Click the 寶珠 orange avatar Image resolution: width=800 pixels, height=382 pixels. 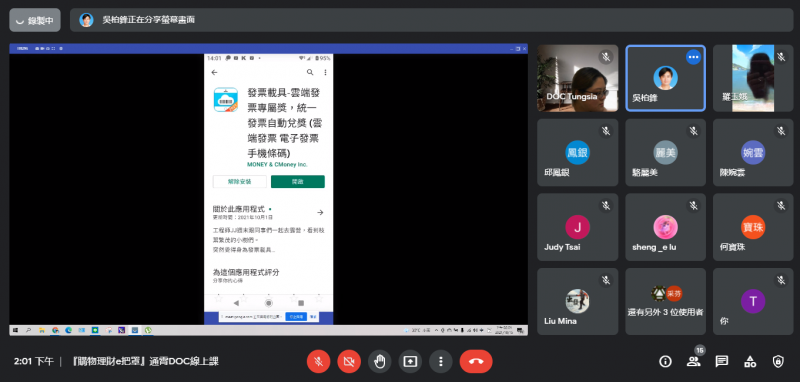pos(753,227)
